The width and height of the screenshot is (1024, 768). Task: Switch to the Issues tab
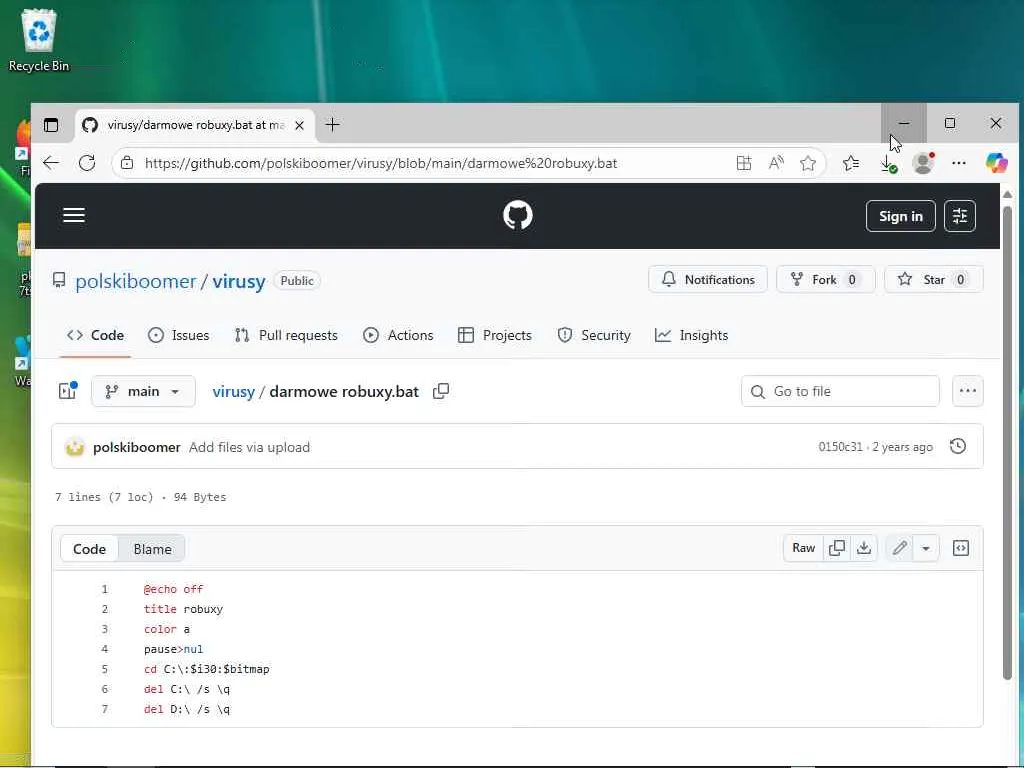pos(179,335)
